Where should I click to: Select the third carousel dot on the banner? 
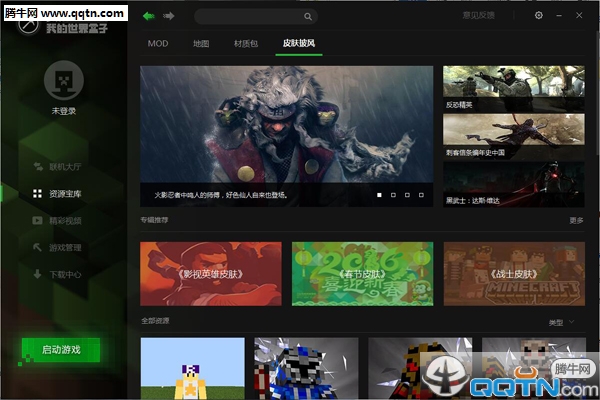point(407,195)
